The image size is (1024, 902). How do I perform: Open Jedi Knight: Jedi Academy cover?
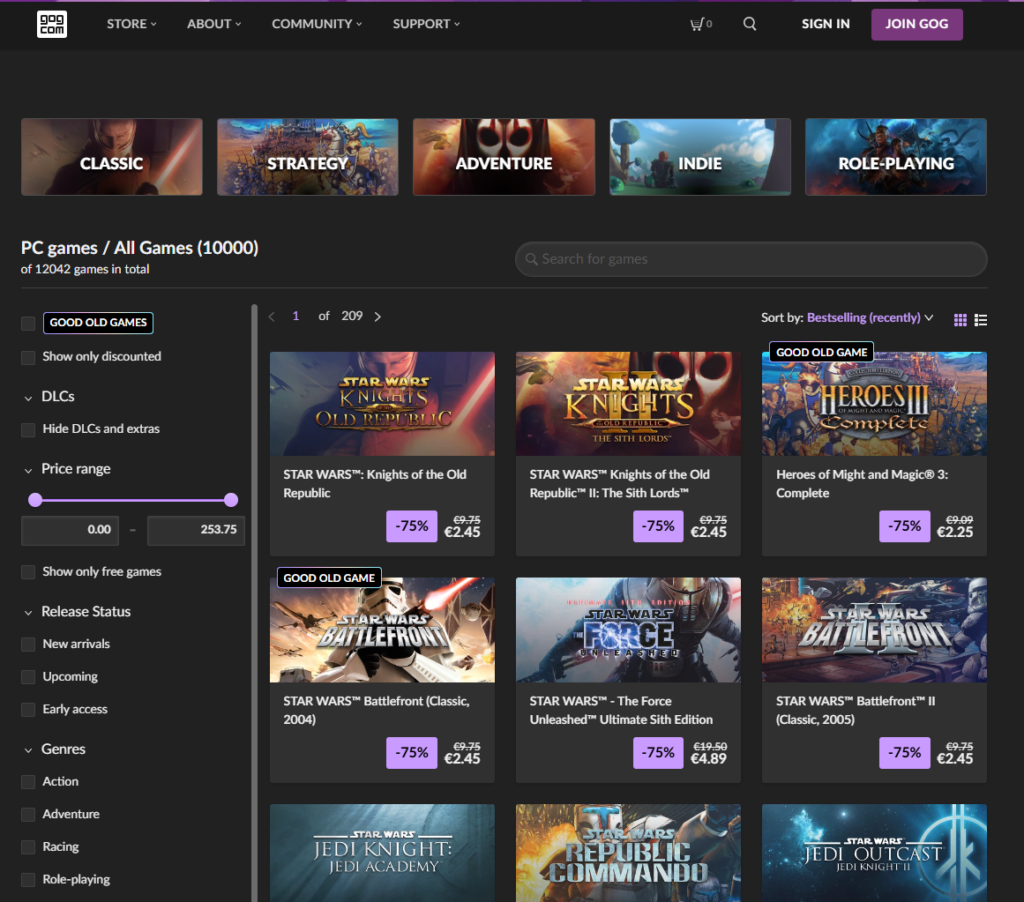[382, 853]
